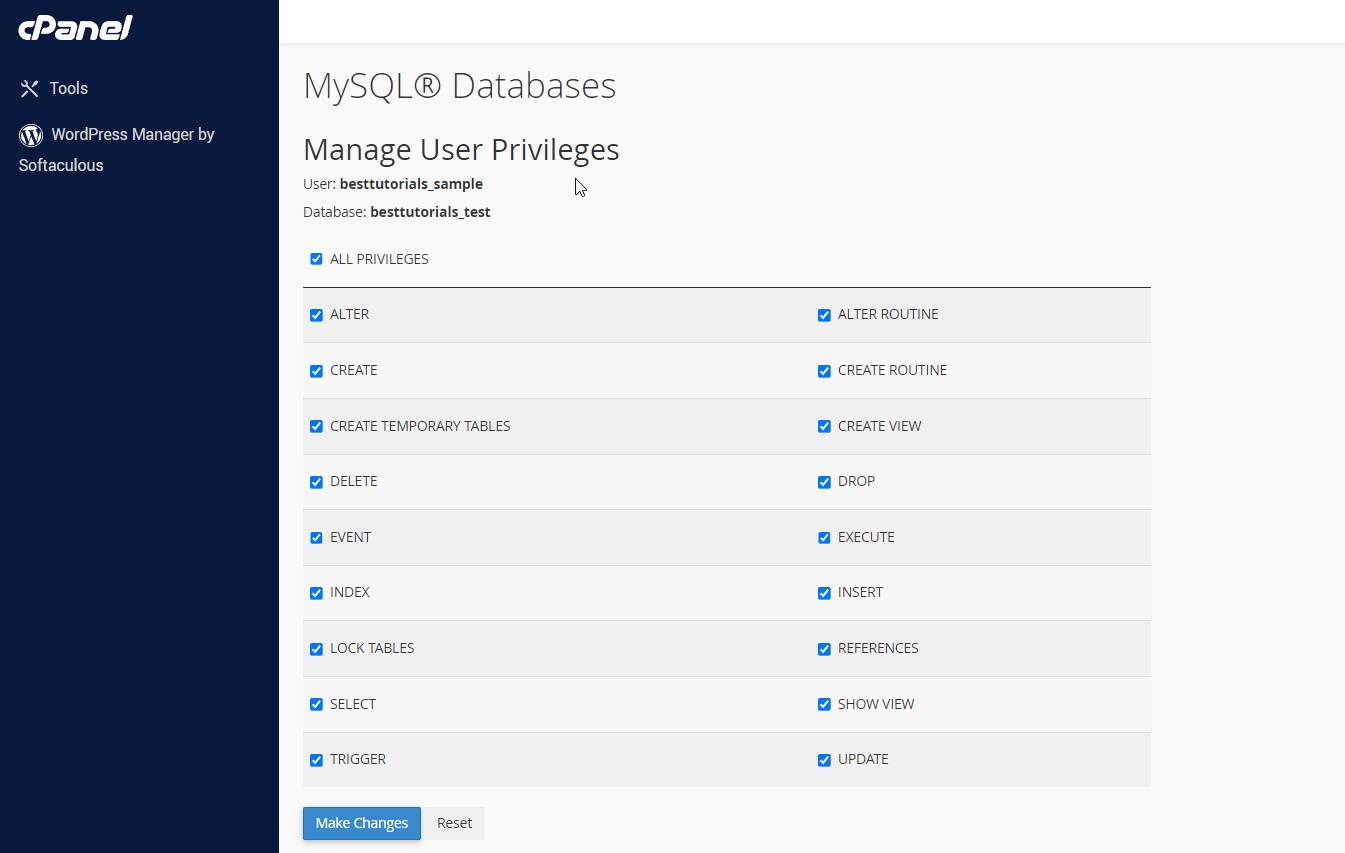Screen dimensions: 1345x853
Task: Uncheck the TRIGGER privilege
Action: [x=316, y=760]
